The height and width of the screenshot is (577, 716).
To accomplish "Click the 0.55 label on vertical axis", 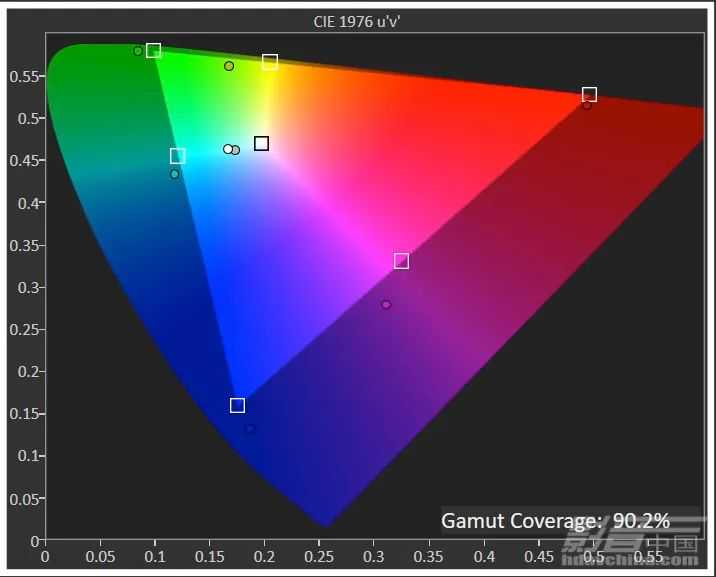I will click(24, 76).
